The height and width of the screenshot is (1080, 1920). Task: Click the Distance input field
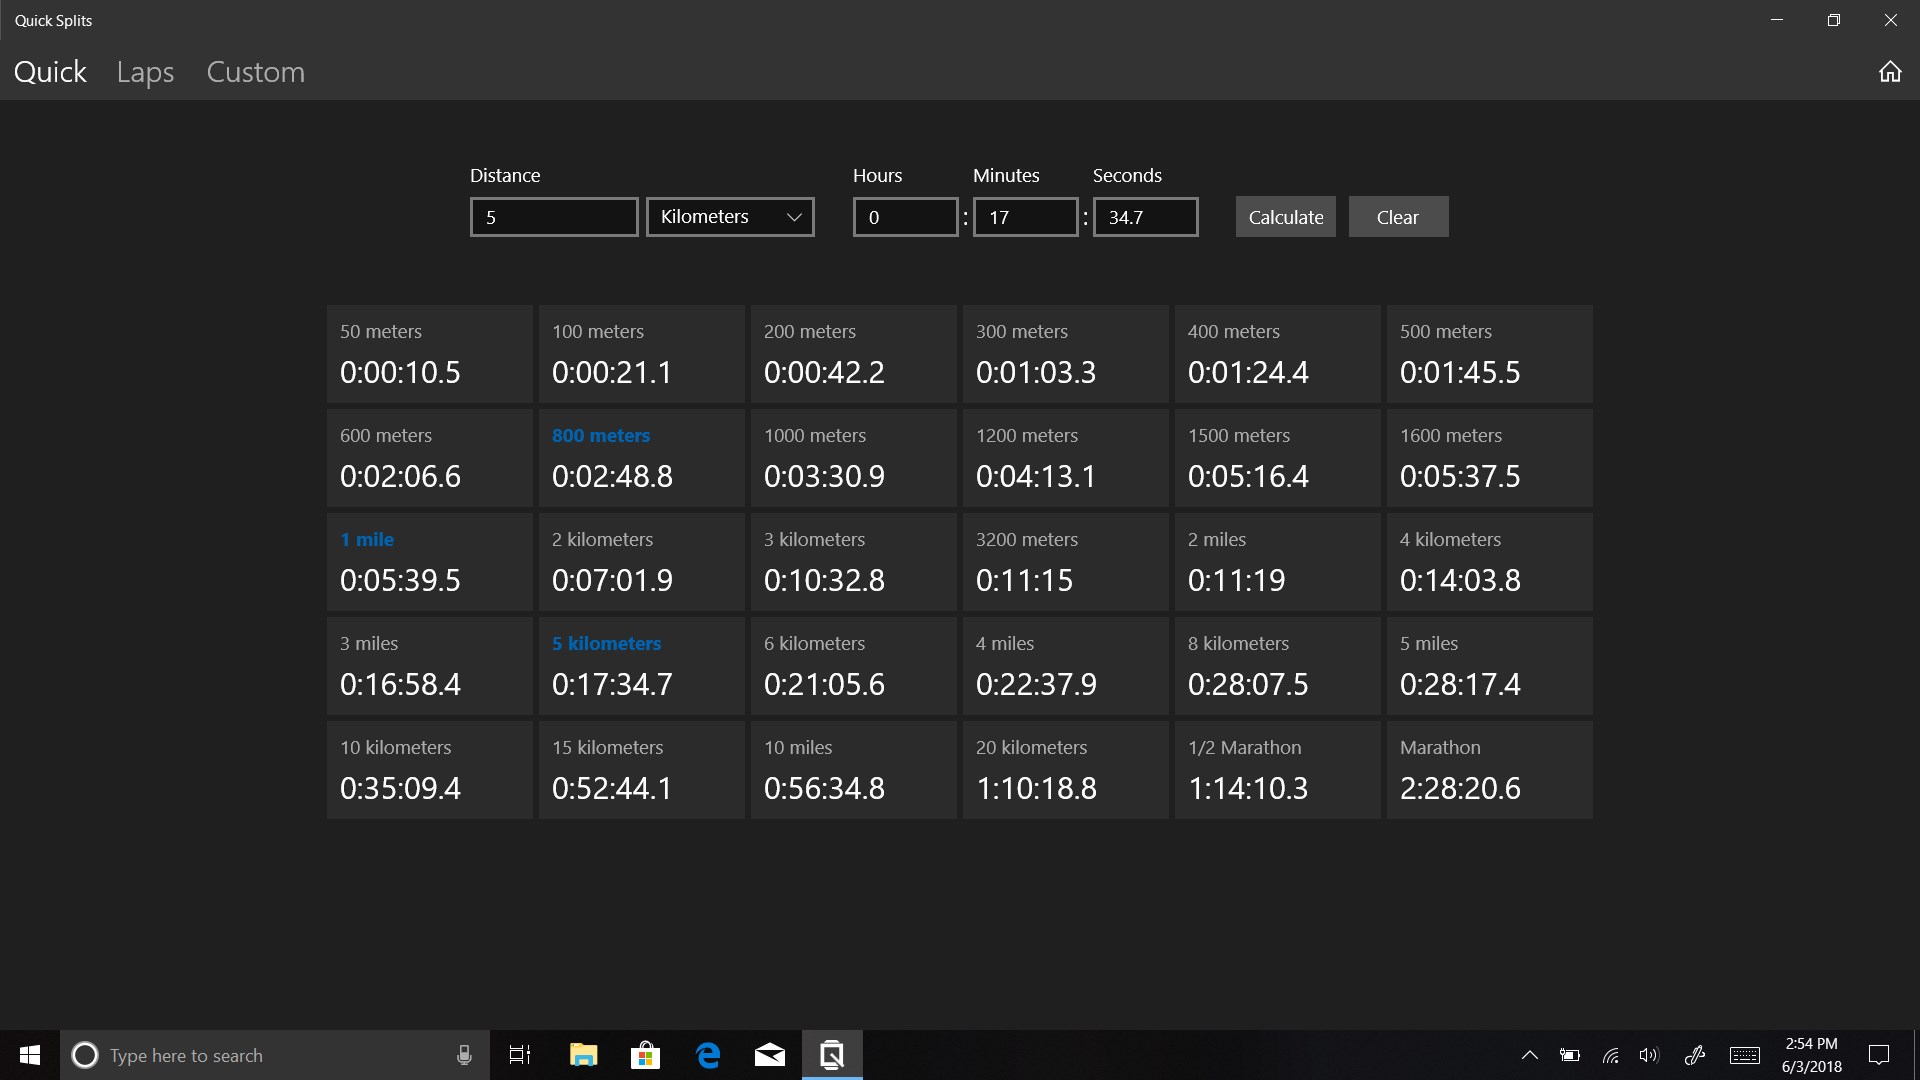(554, 217)
